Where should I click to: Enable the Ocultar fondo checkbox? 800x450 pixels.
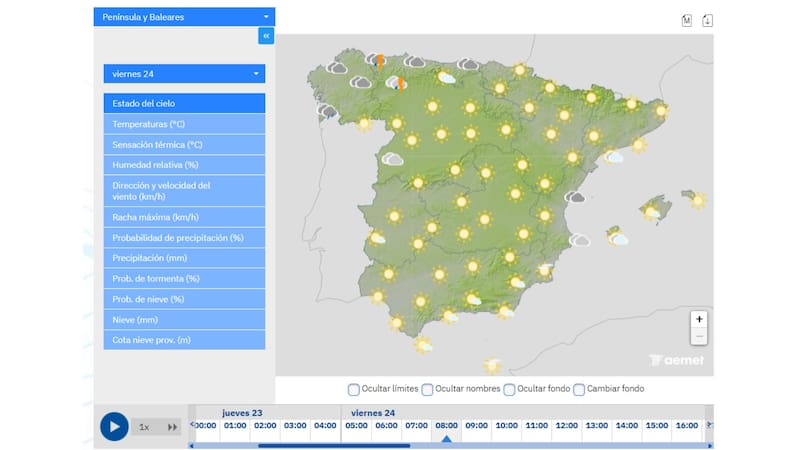click(509, 389)
